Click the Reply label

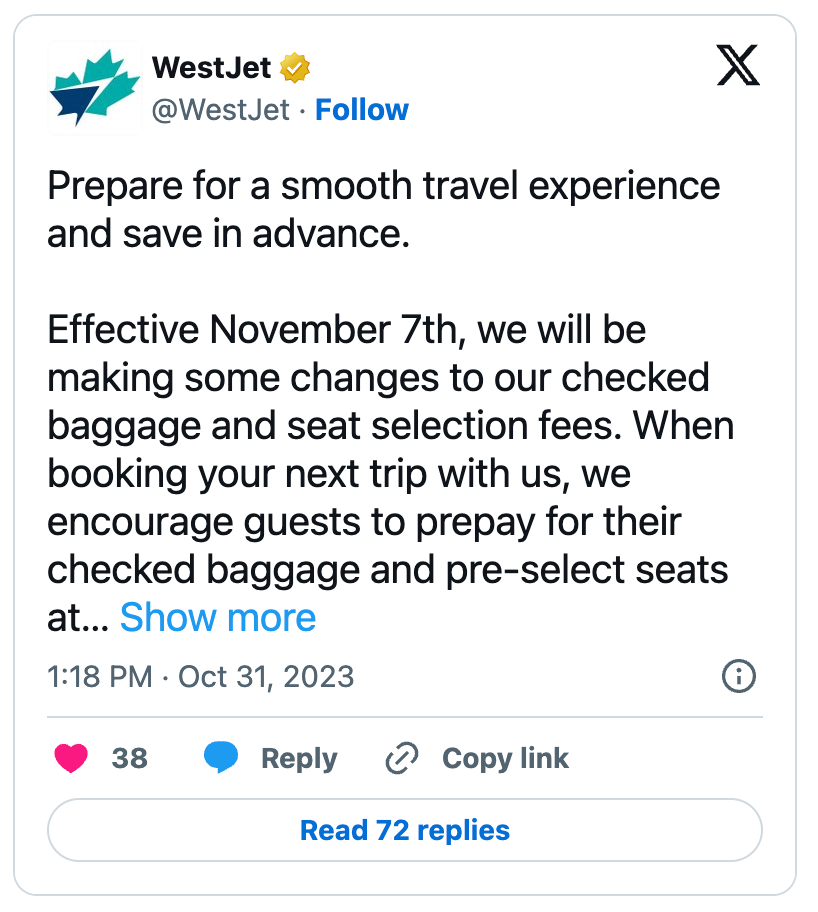[x=299, y=758]
